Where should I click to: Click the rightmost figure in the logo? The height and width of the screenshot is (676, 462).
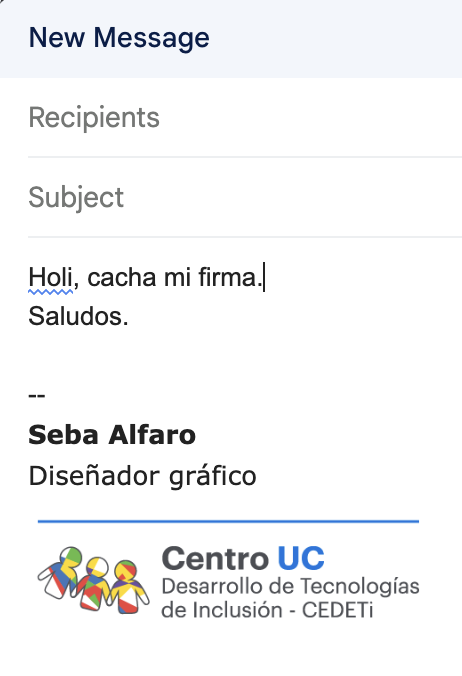tap(129, 587)
